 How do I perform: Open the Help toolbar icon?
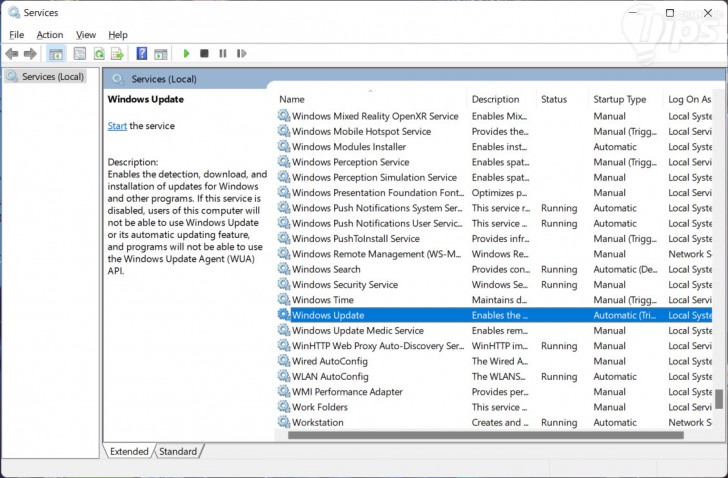coord(142,53)
